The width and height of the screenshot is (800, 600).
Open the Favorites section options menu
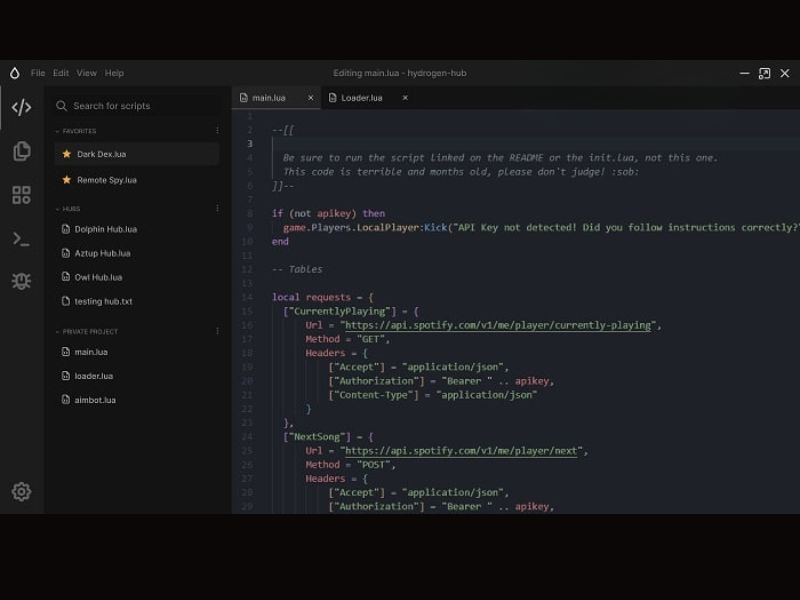217,131
